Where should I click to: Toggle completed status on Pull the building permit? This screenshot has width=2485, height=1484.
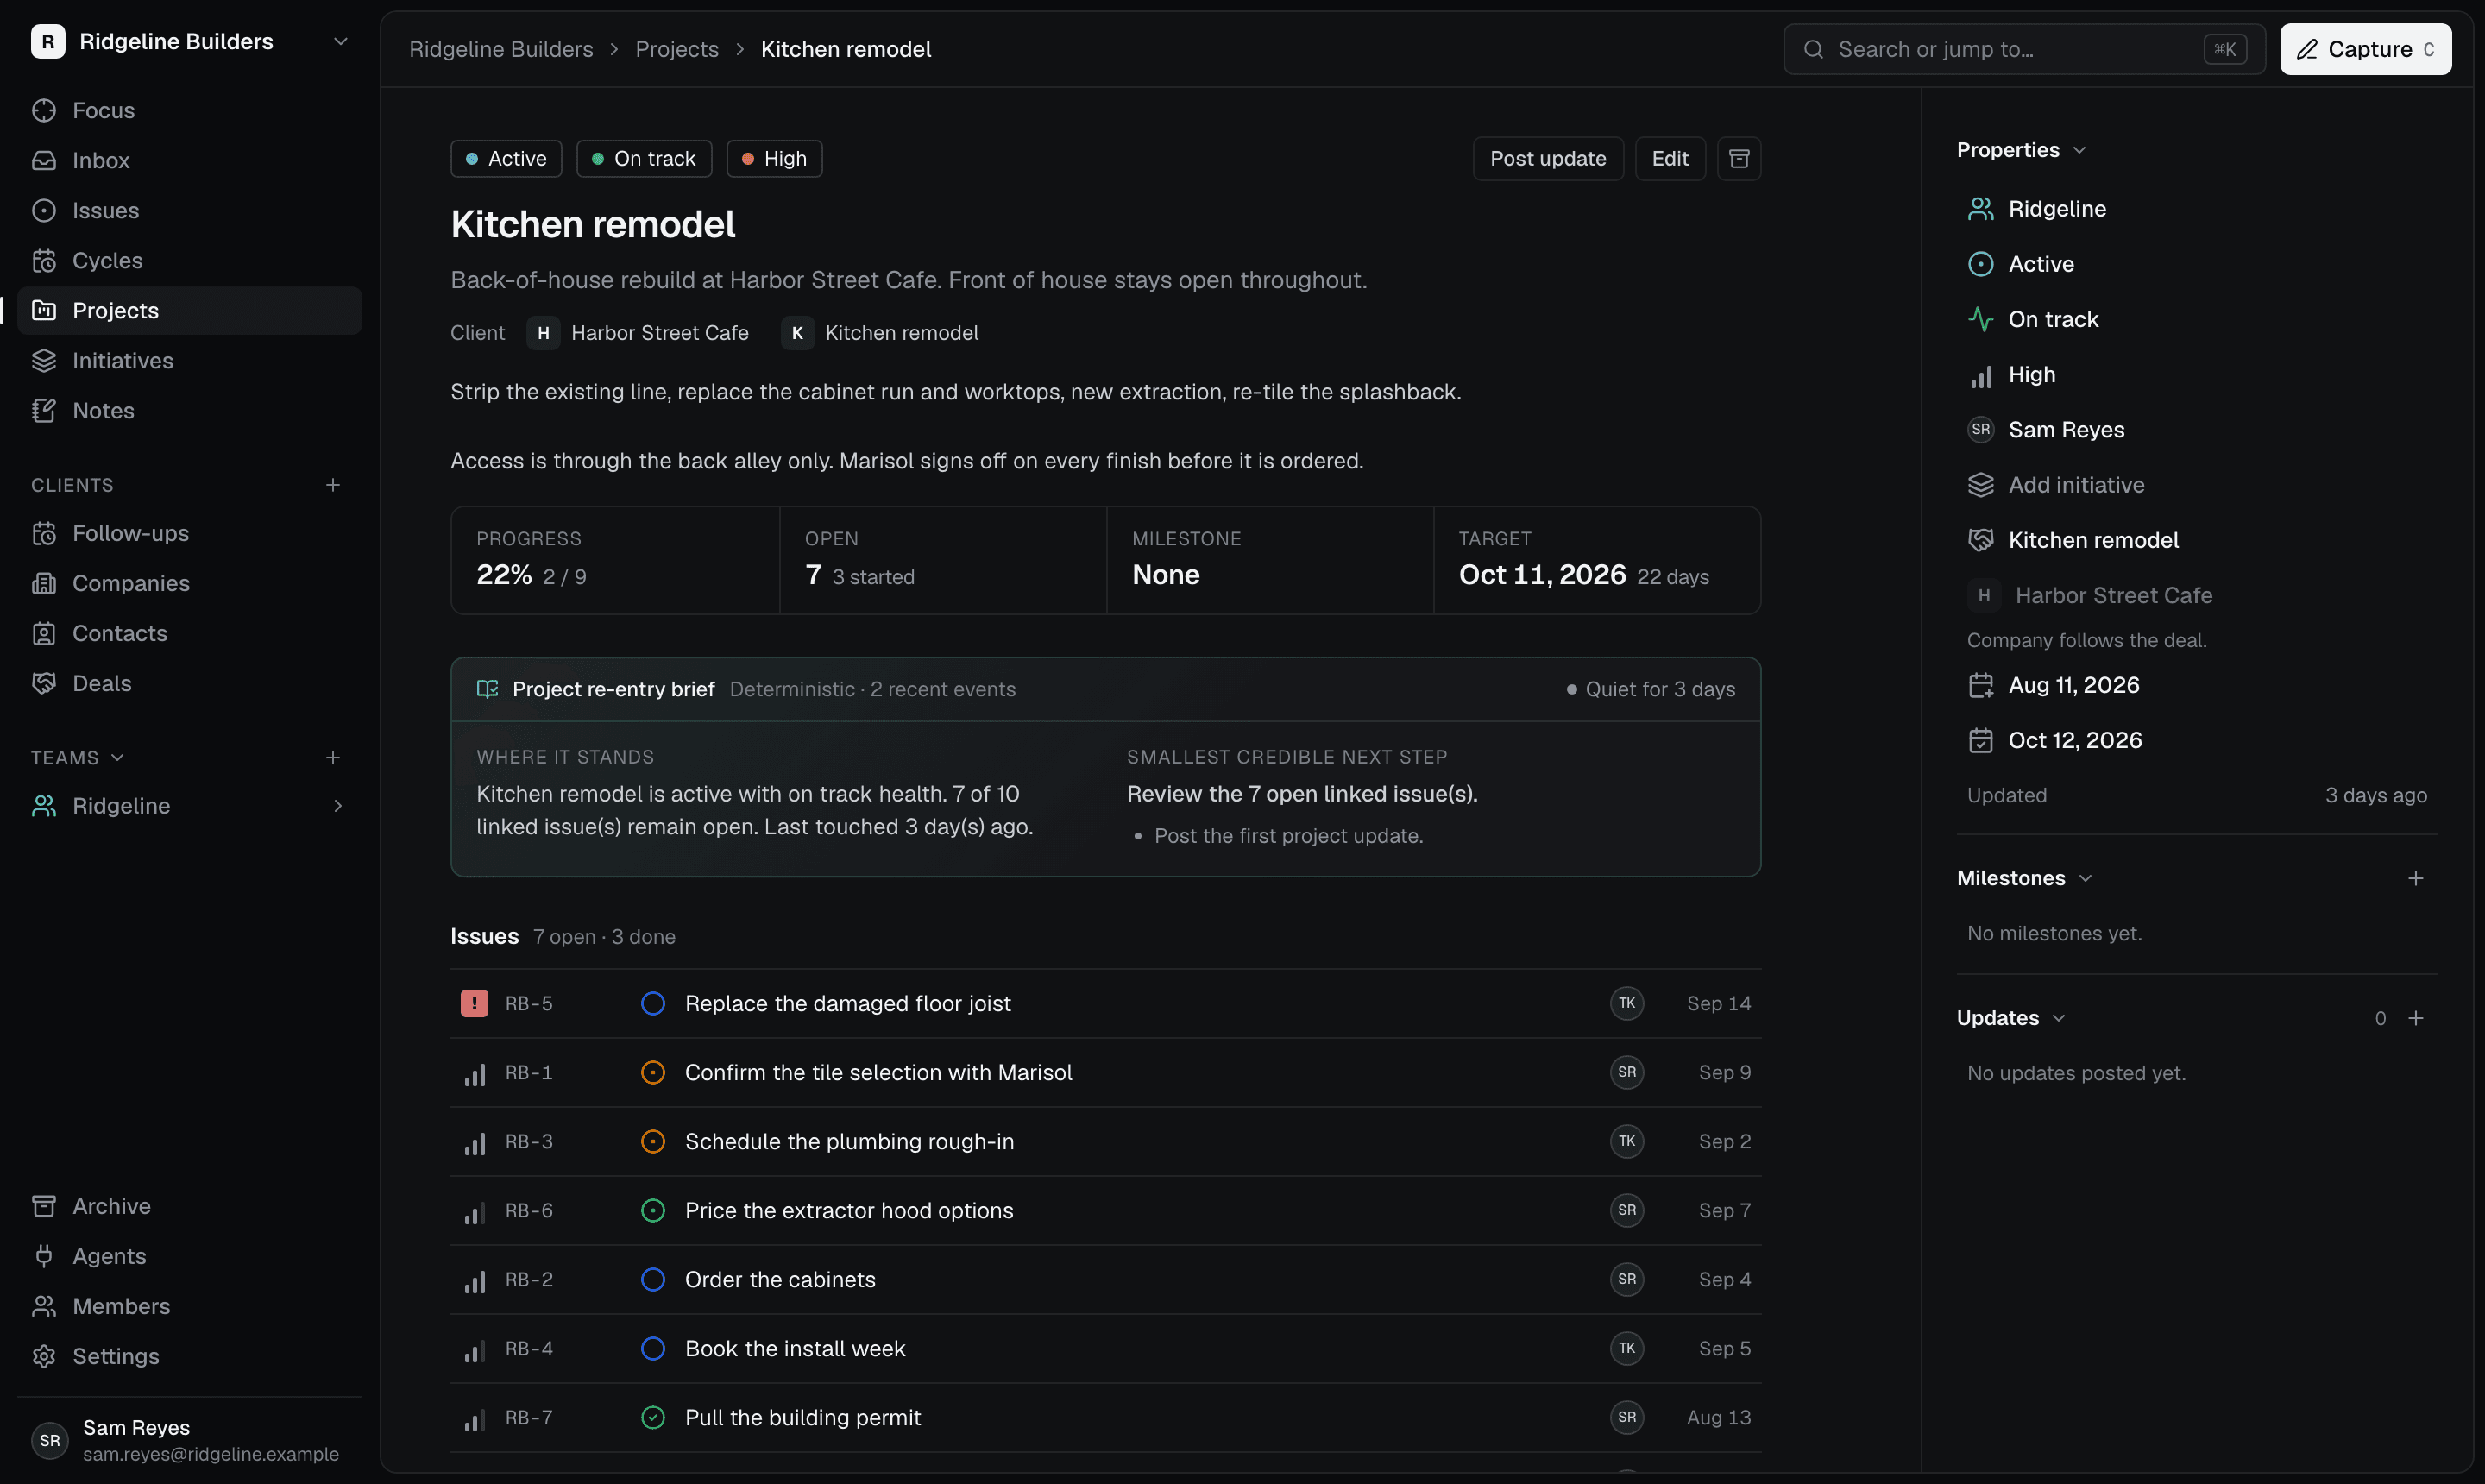click(653, 1417)
